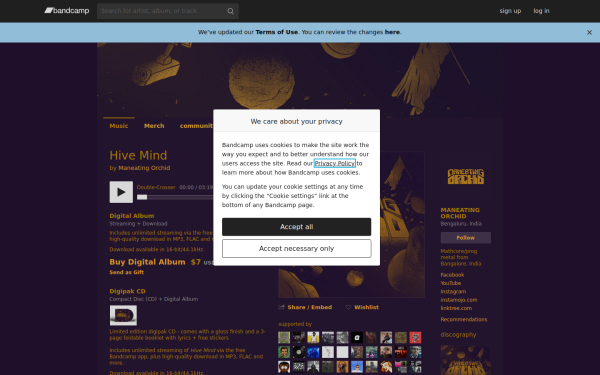Click Maneating Orchid band logo image
600x375 pixels.
pos(466,176)
